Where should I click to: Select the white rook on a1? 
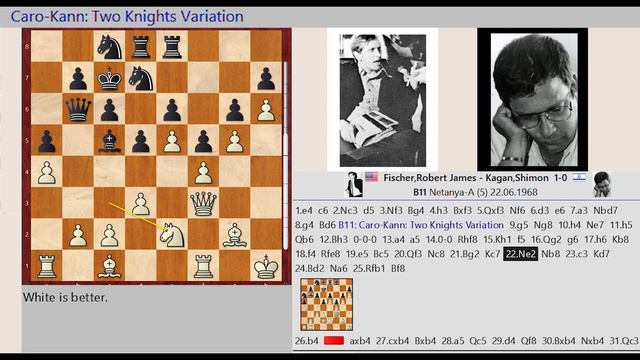(47, 266)
